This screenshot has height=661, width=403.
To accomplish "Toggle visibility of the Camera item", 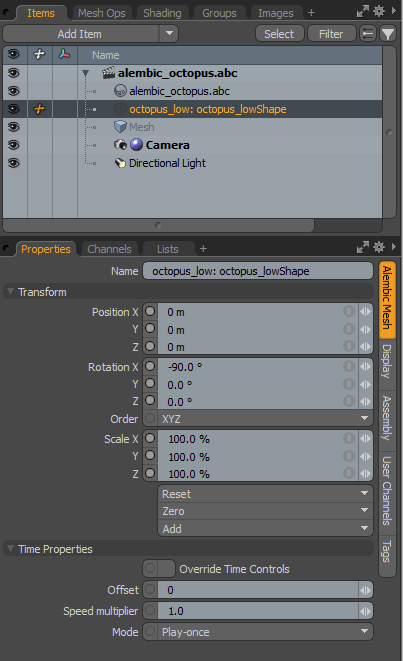I will click(x=13, y=145).
